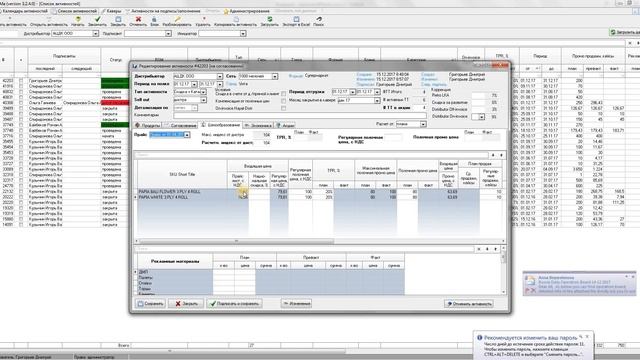Open the month closed dropdown
Viewport: 640px width, 360px height.
point(377,100)
